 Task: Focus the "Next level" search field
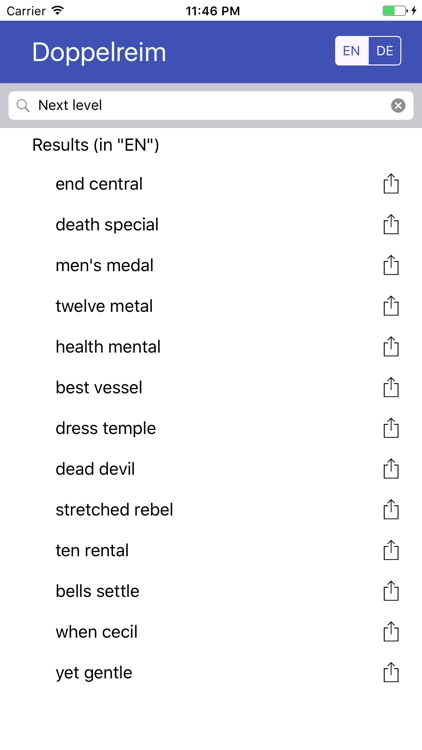pyautogui.click(x=211, y=105)
